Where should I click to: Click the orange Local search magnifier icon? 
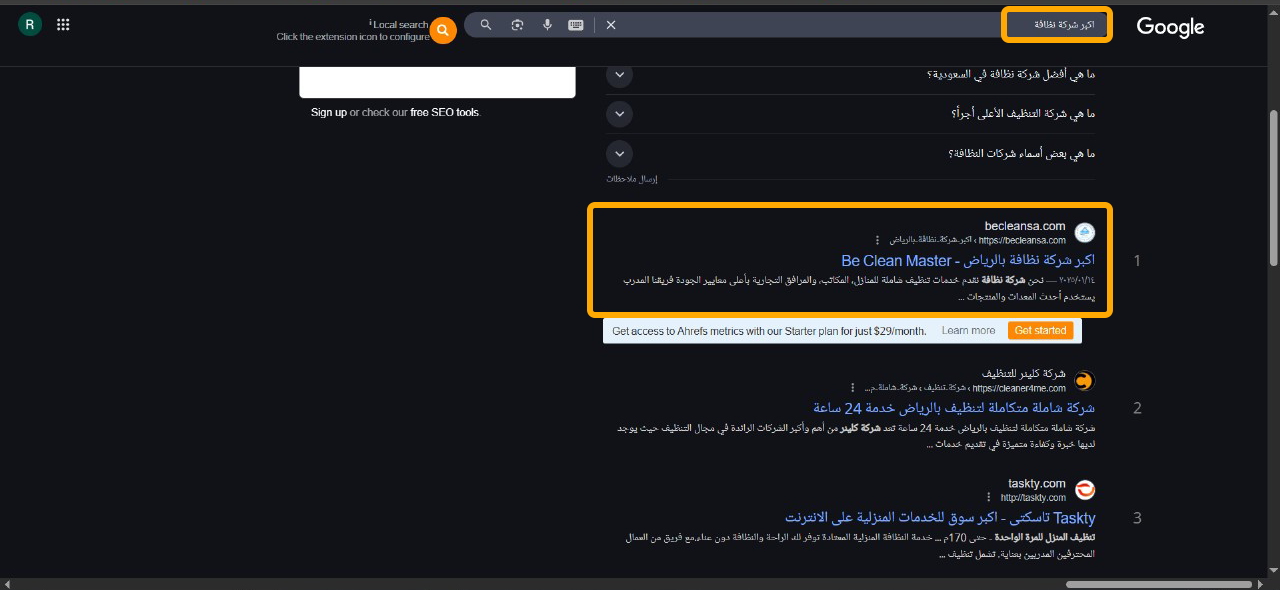pyautogui.click(x=443, y=31)
